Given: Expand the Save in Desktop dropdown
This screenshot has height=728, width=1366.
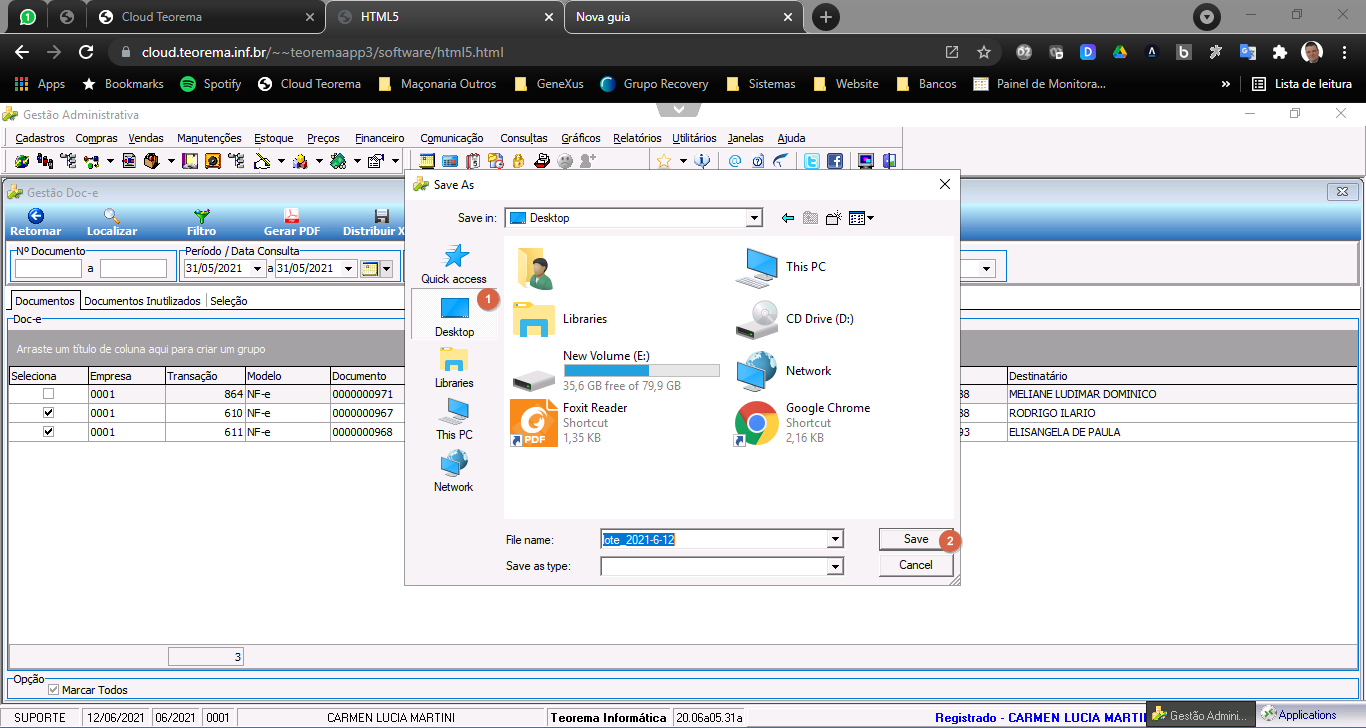Looking at the screenshot, I should tap(754, 218).
